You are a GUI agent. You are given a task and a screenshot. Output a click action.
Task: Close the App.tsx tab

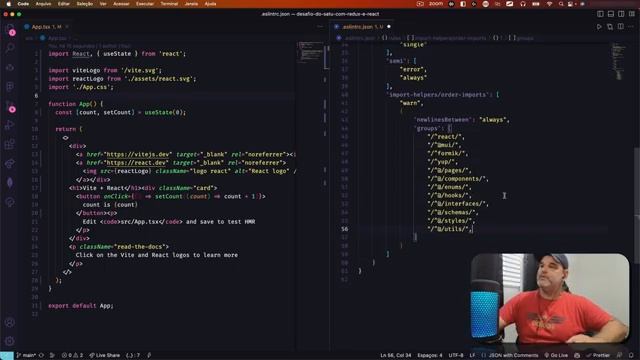coord(67,27)
